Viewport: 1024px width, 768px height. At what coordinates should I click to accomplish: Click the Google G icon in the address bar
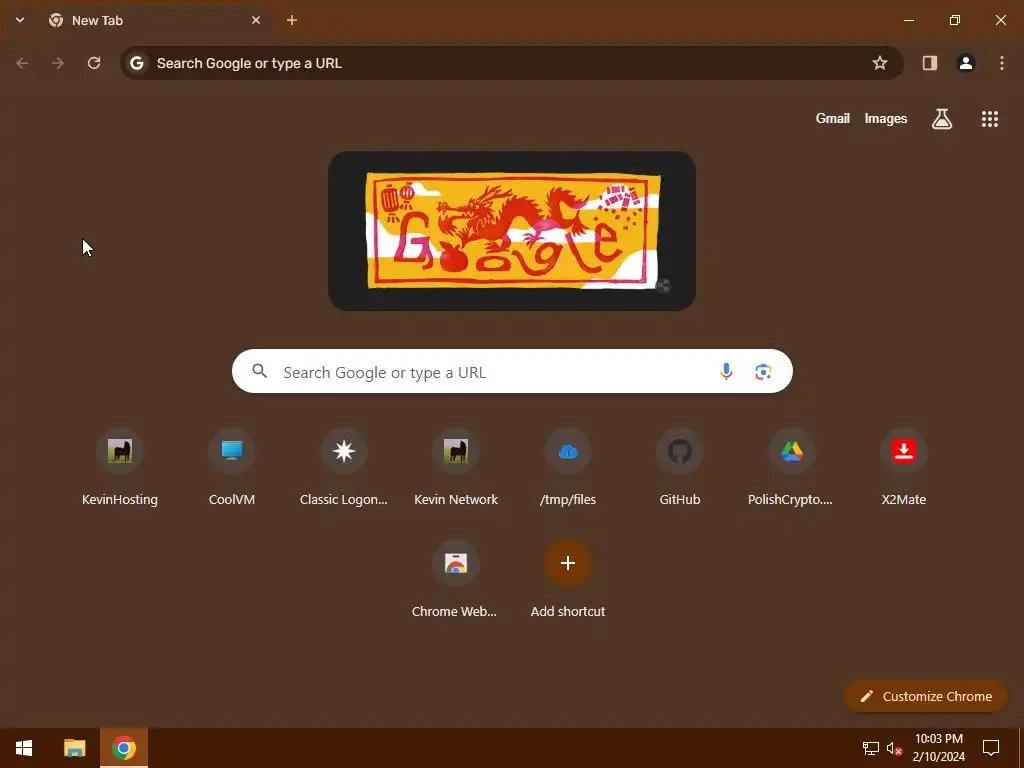[136, 63]
